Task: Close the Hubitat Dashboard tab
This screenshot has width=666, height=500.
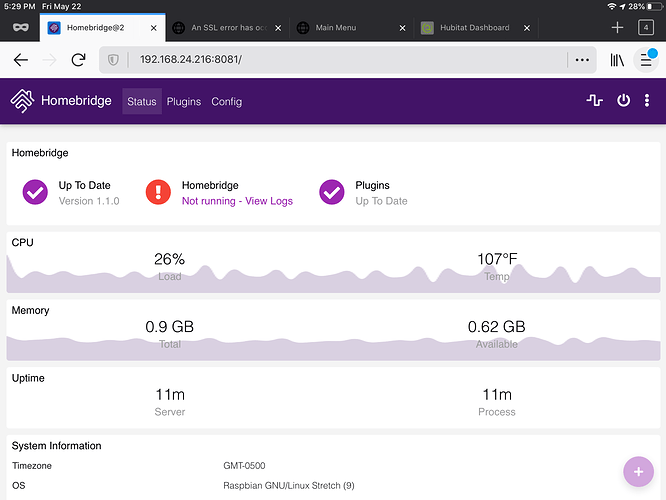Action: click(x=527, y=28)
